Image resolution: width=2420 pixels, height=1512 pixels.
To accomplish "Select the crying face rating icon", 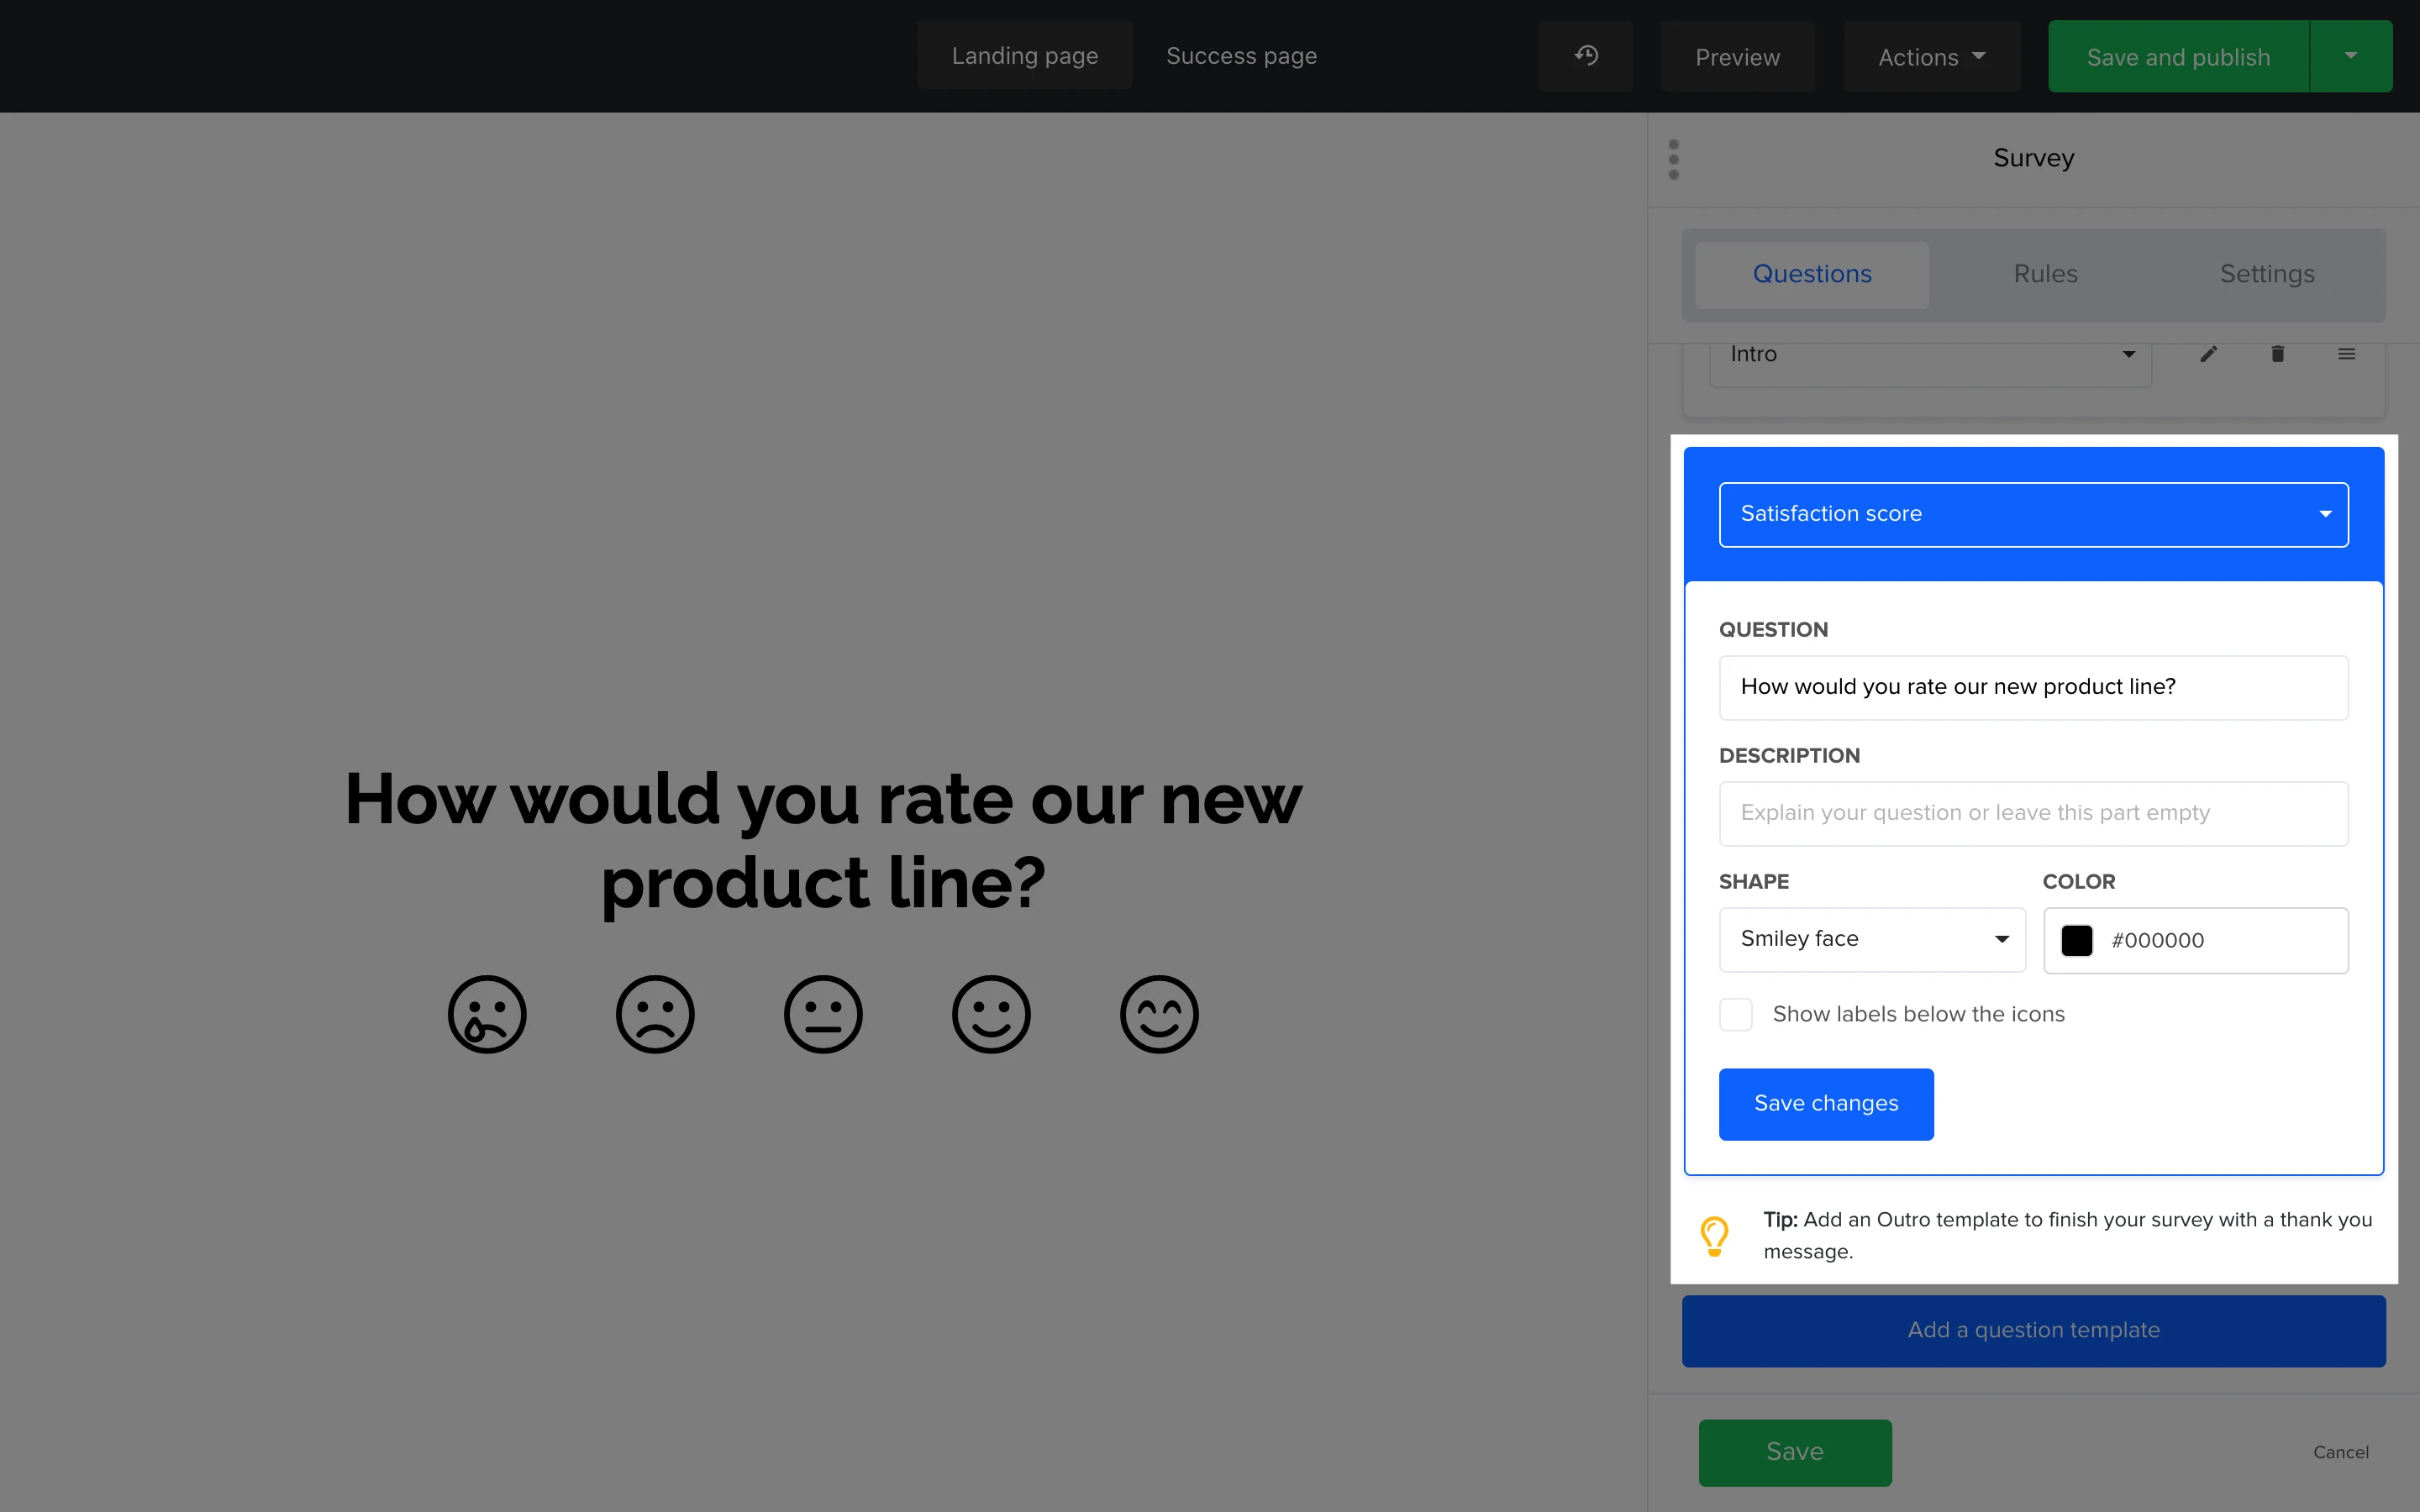I will (487, 1014).
